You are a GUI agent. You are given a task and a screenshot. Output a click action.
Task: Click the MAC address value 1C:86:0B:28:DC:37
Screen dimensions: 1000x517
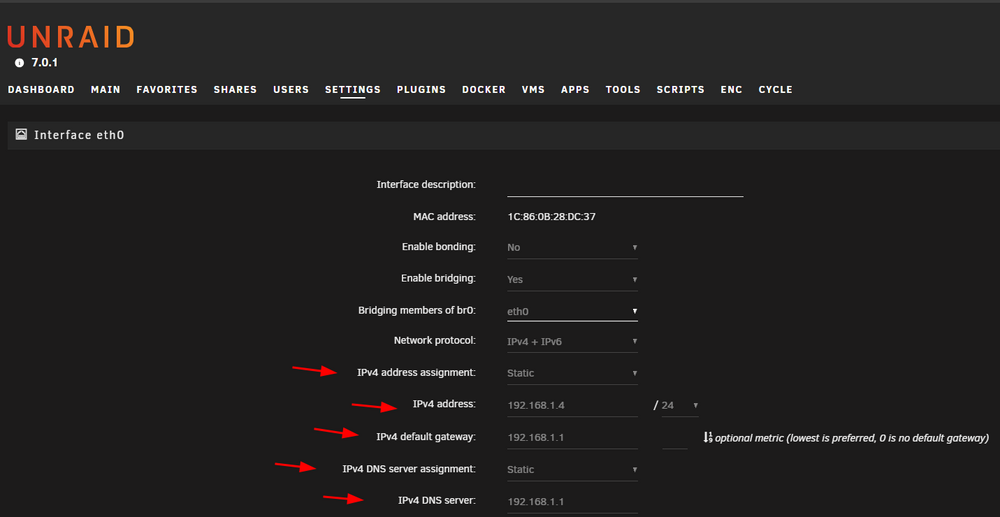tap(551, 217)
